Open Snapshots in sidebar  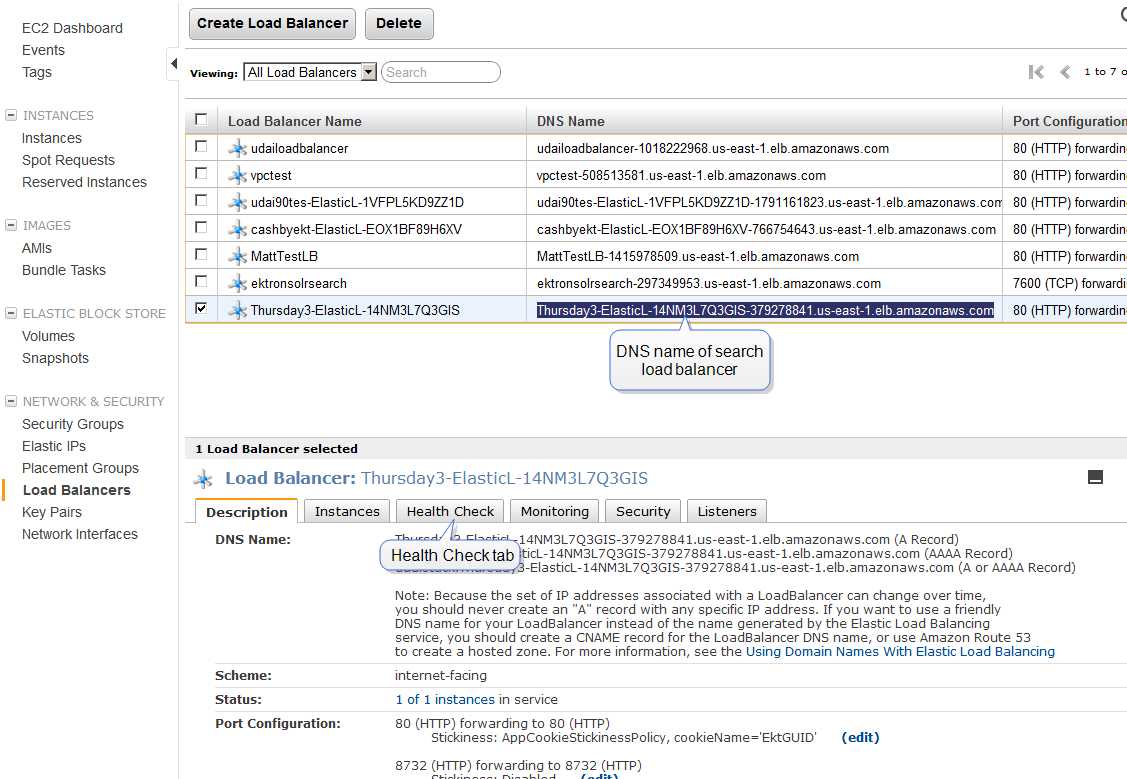coord(55,359)
